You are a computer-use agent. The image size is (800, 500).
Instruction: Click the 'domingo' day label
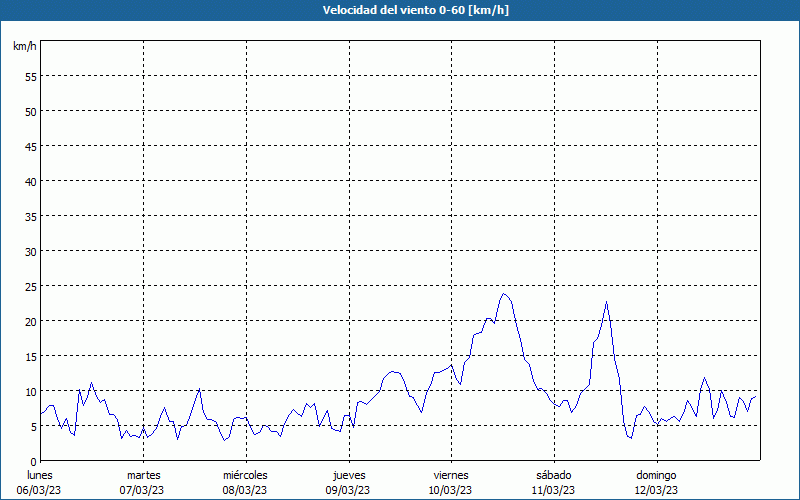(657, 475)
